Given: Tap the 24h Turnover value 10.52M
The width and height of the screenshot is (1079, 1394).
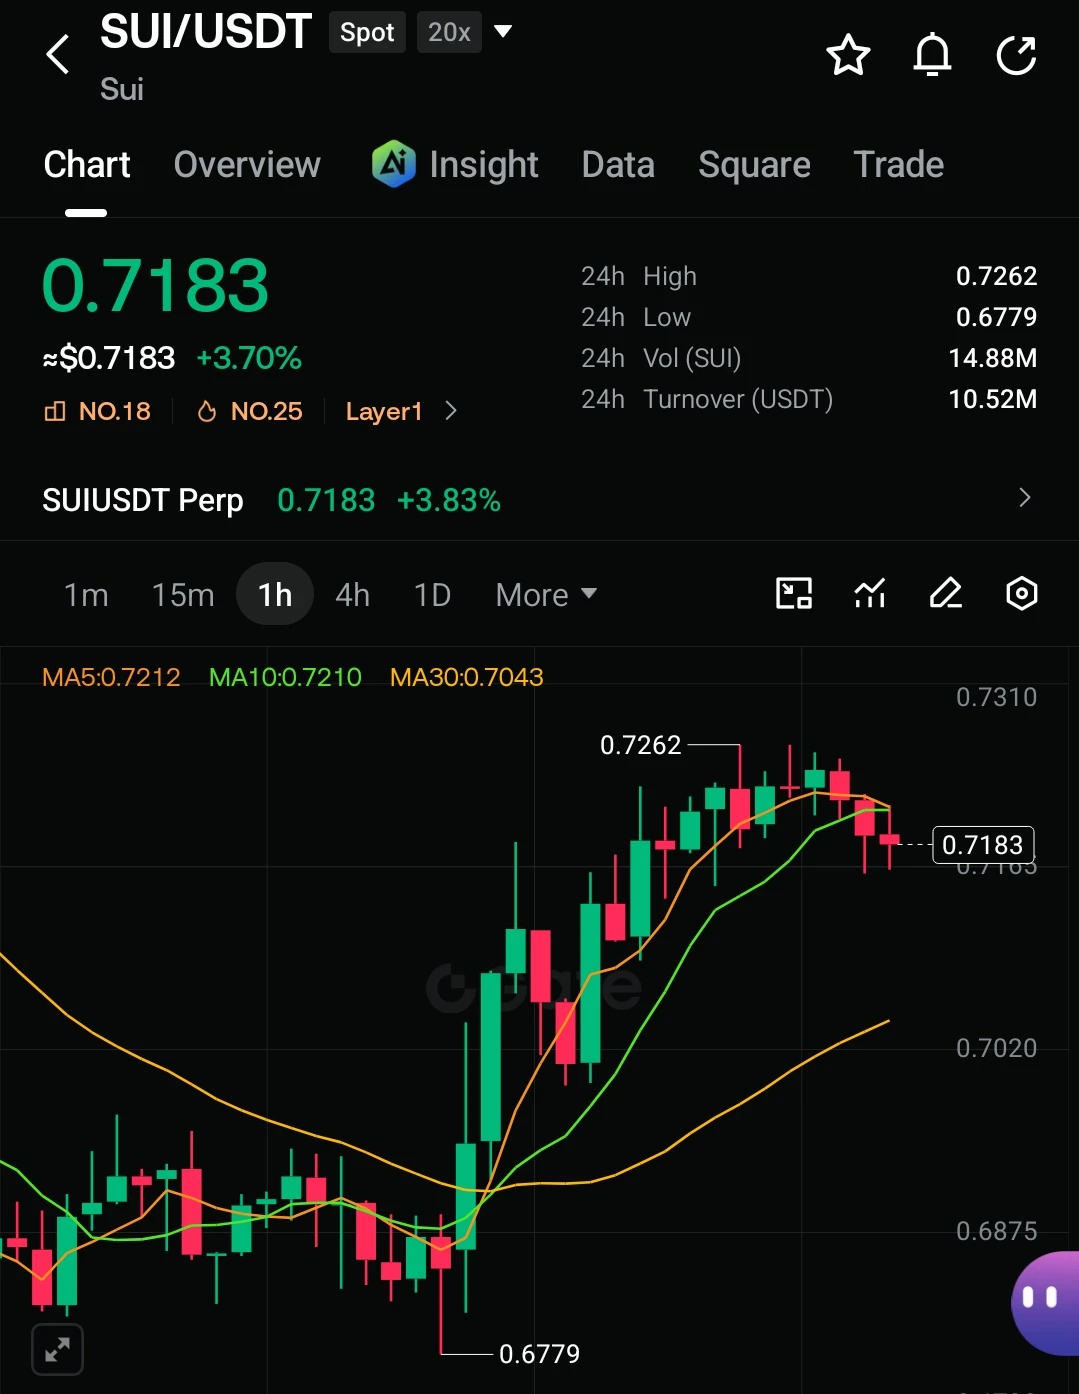Looking at the screenshot, I should pyautogui.click(x=992, y=399).
